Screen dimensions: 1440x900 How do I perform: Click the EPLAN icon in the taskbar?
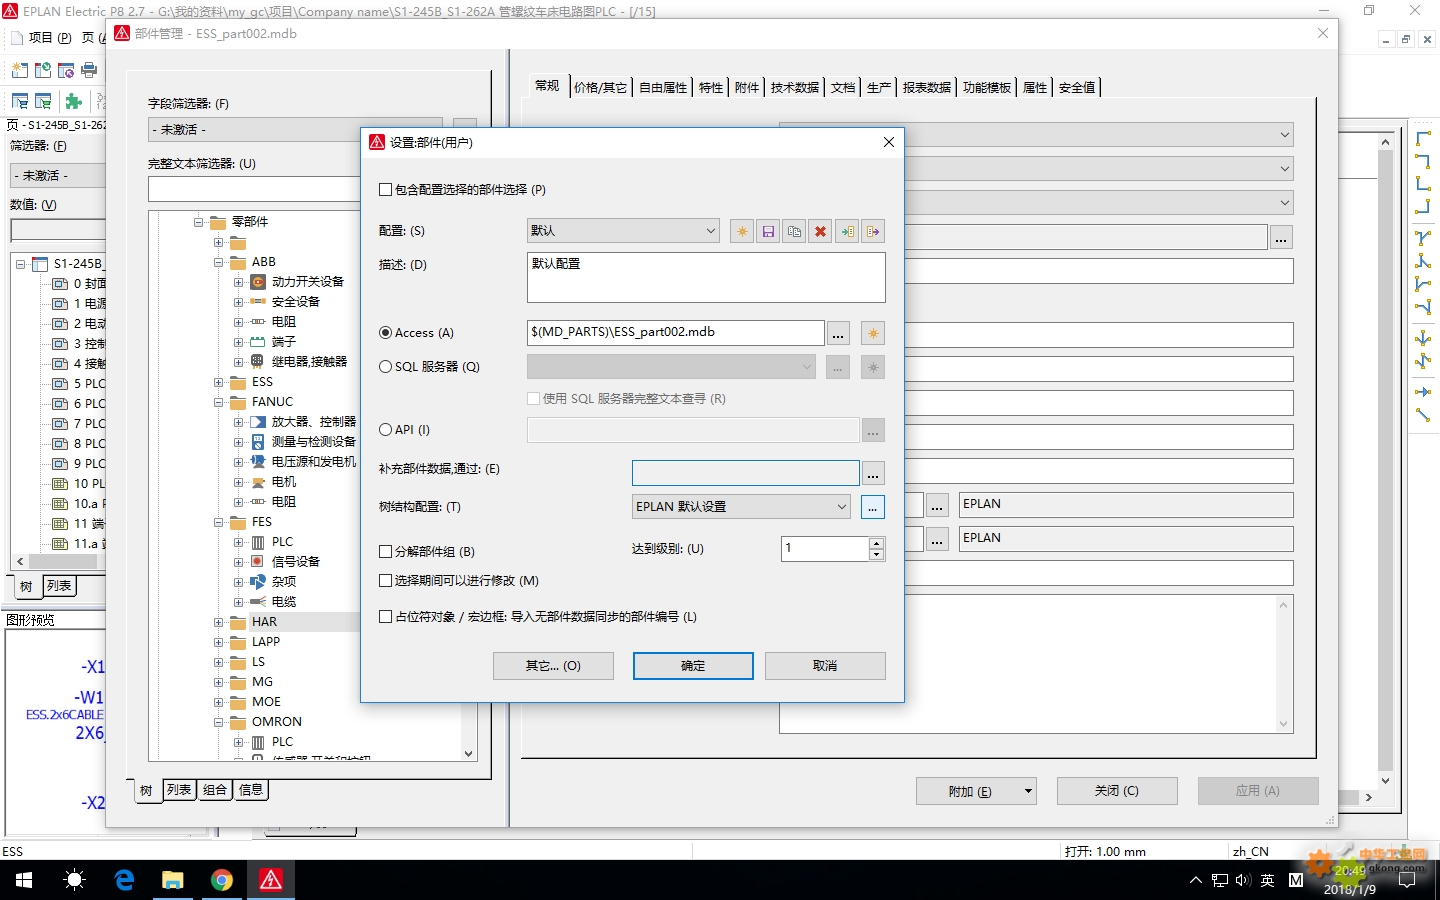271,880
